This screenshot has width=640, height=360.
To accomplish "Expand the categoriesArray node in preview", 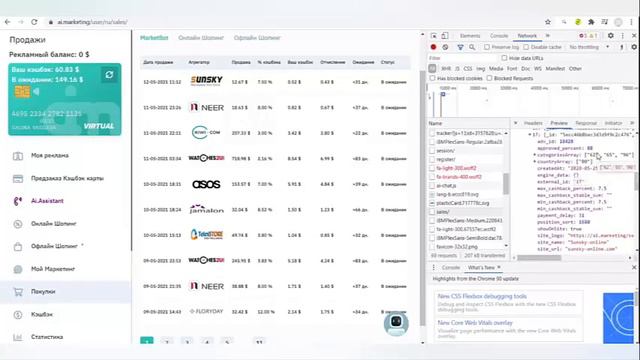I will point(534,155).
